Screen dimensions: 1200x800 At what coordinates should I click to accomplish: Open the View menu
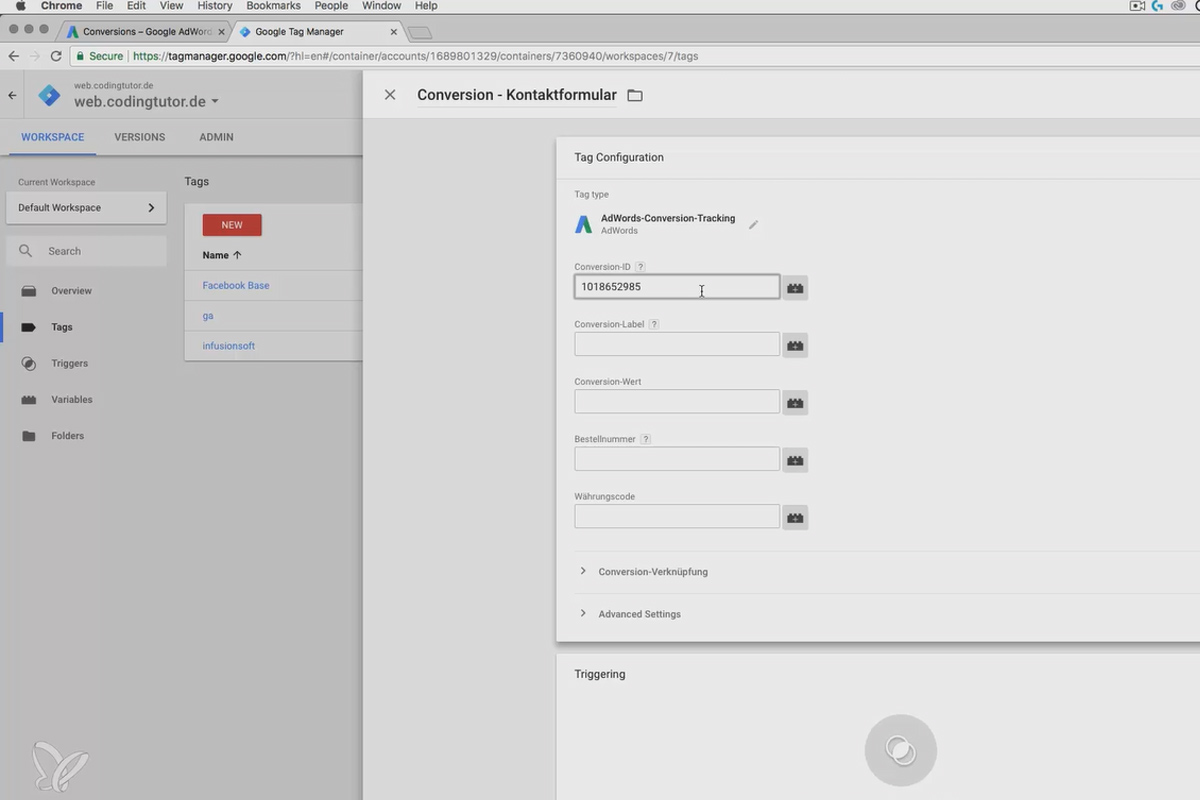171,6
